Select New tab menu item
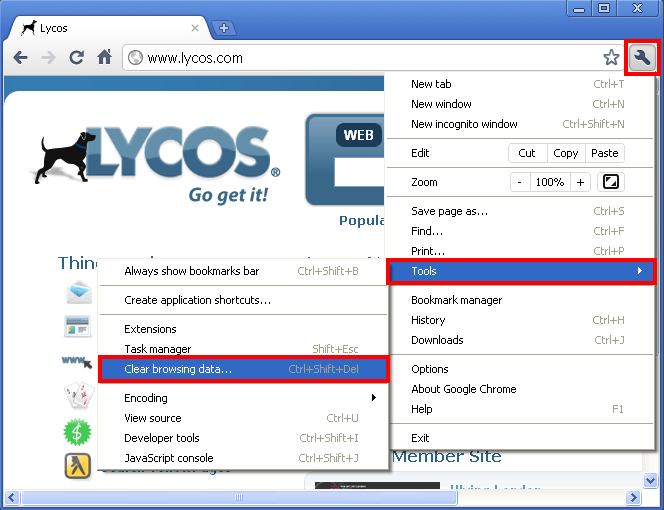Screen dimensions: 664x510 pyautogui.click(x=520, y=84)
